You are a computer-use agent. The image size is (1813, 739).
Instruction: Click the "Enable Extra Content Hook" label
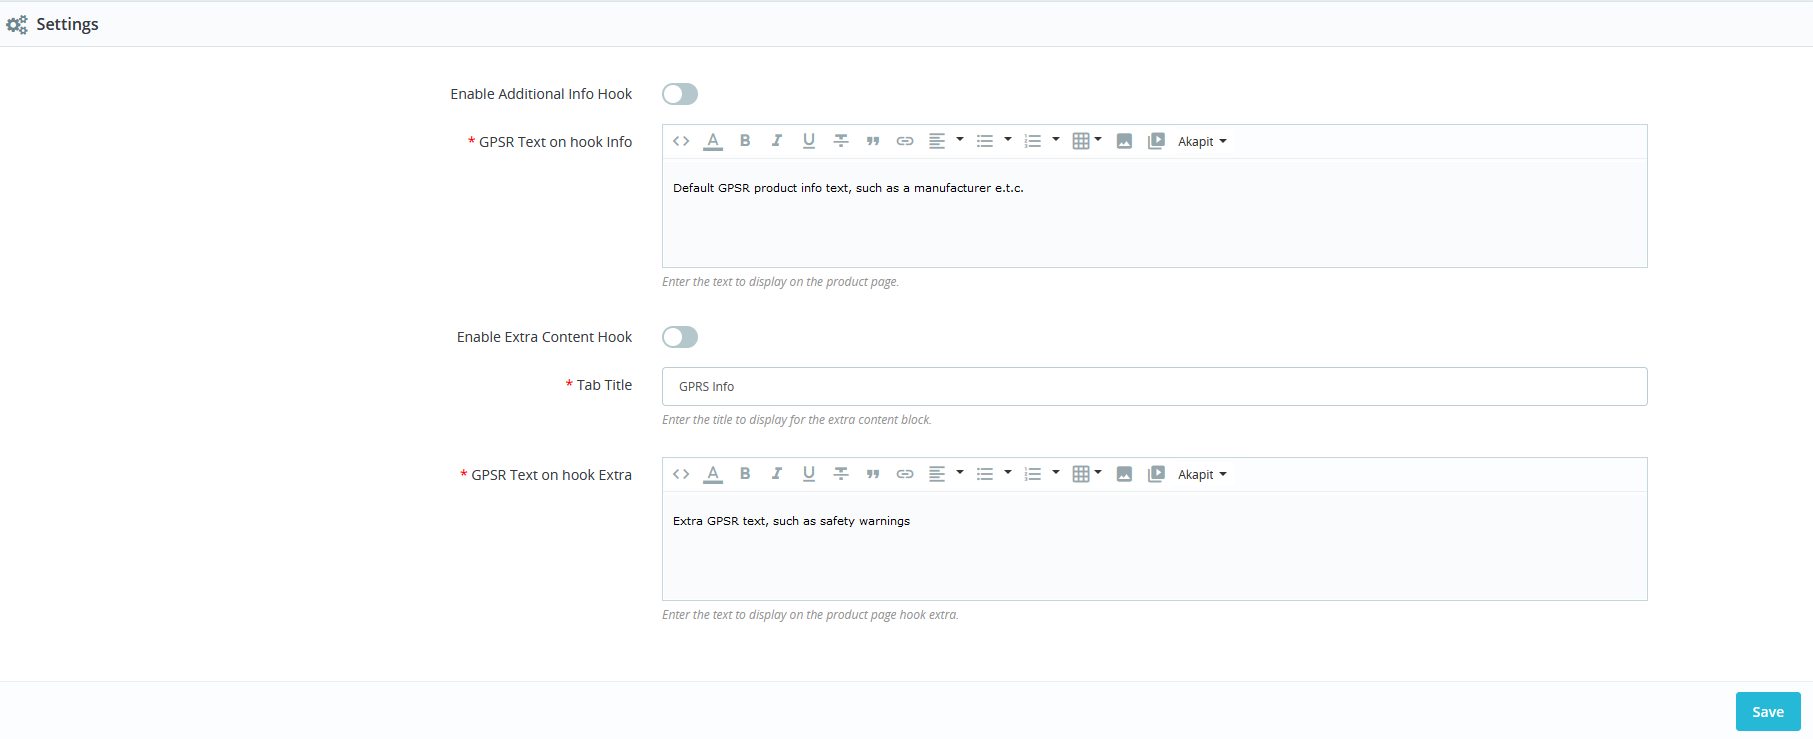[544, 337]
